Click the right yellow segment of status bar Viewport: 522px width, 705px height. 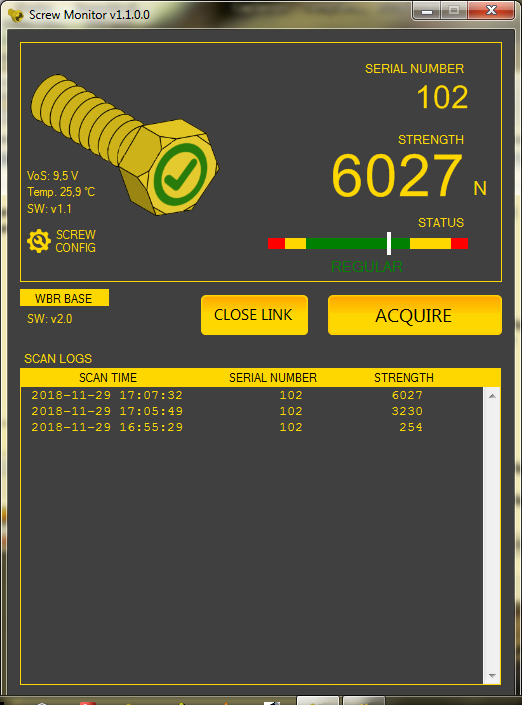[430, 243]
